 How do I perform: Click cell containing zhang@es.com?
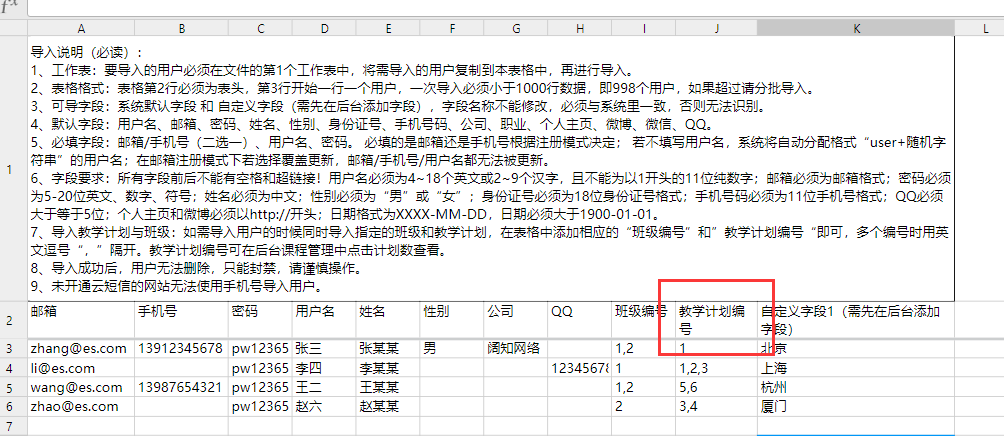(x=80, y=349)
